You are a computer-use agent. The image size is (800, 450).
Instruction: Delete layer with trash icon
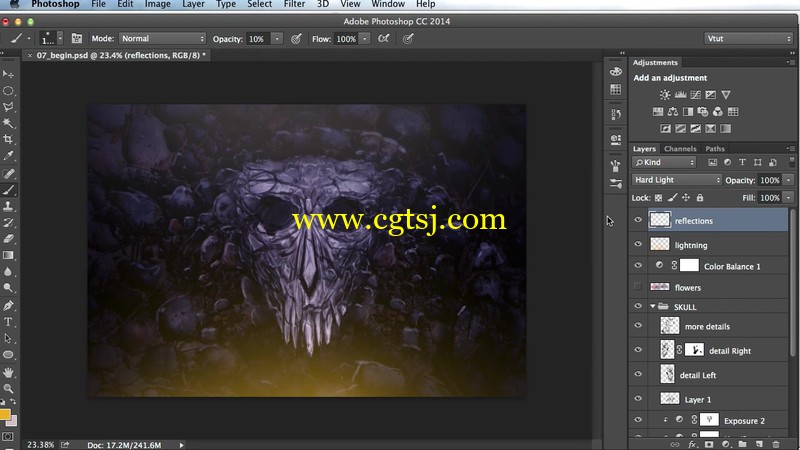pos(776,445)
